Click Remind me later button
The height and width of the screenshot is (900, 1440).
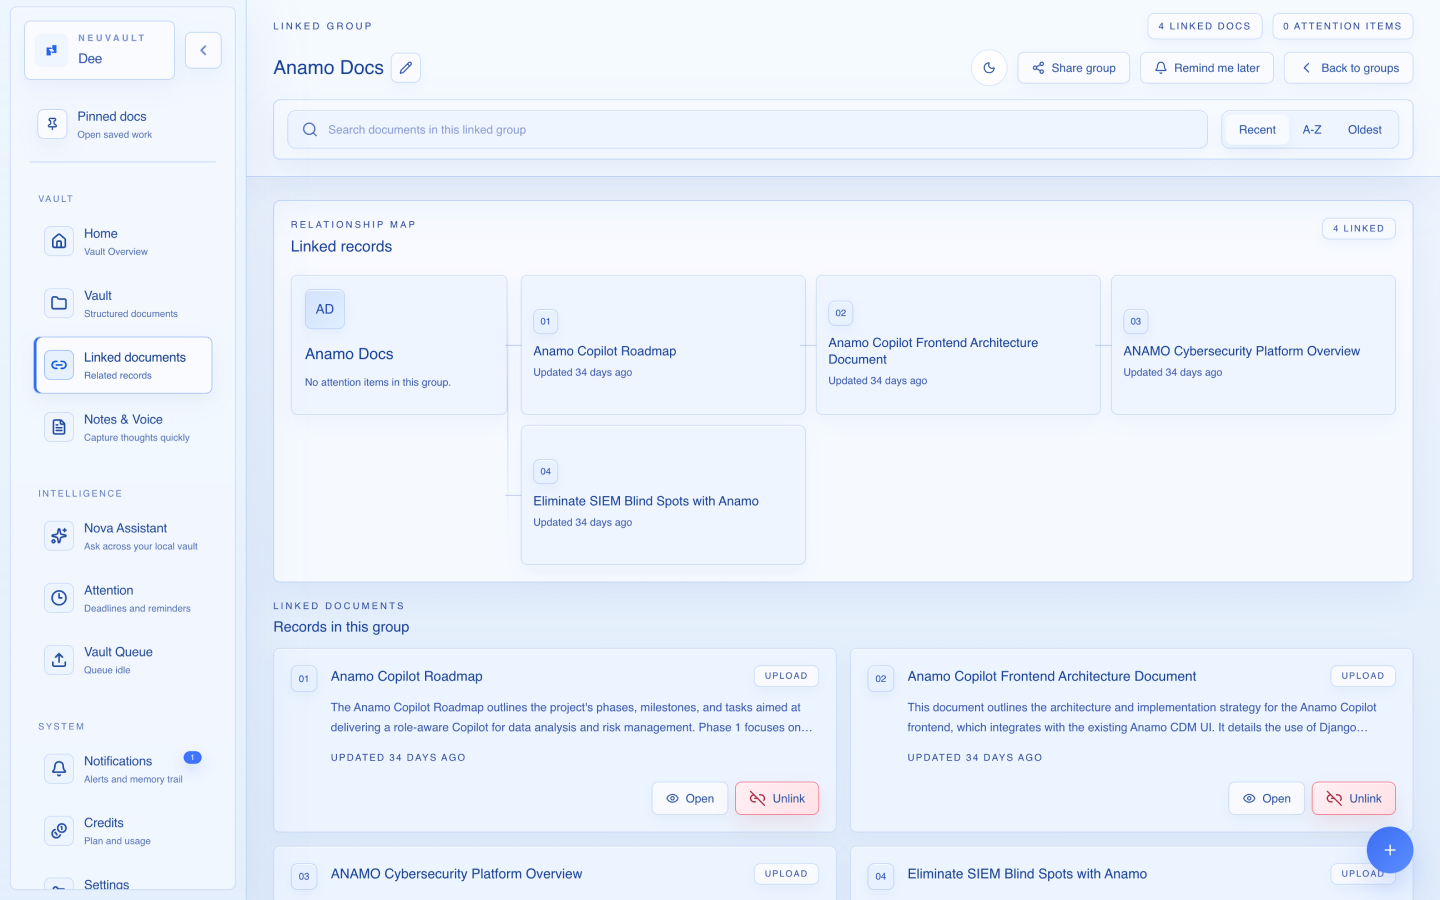click(x=1207, y=68)
